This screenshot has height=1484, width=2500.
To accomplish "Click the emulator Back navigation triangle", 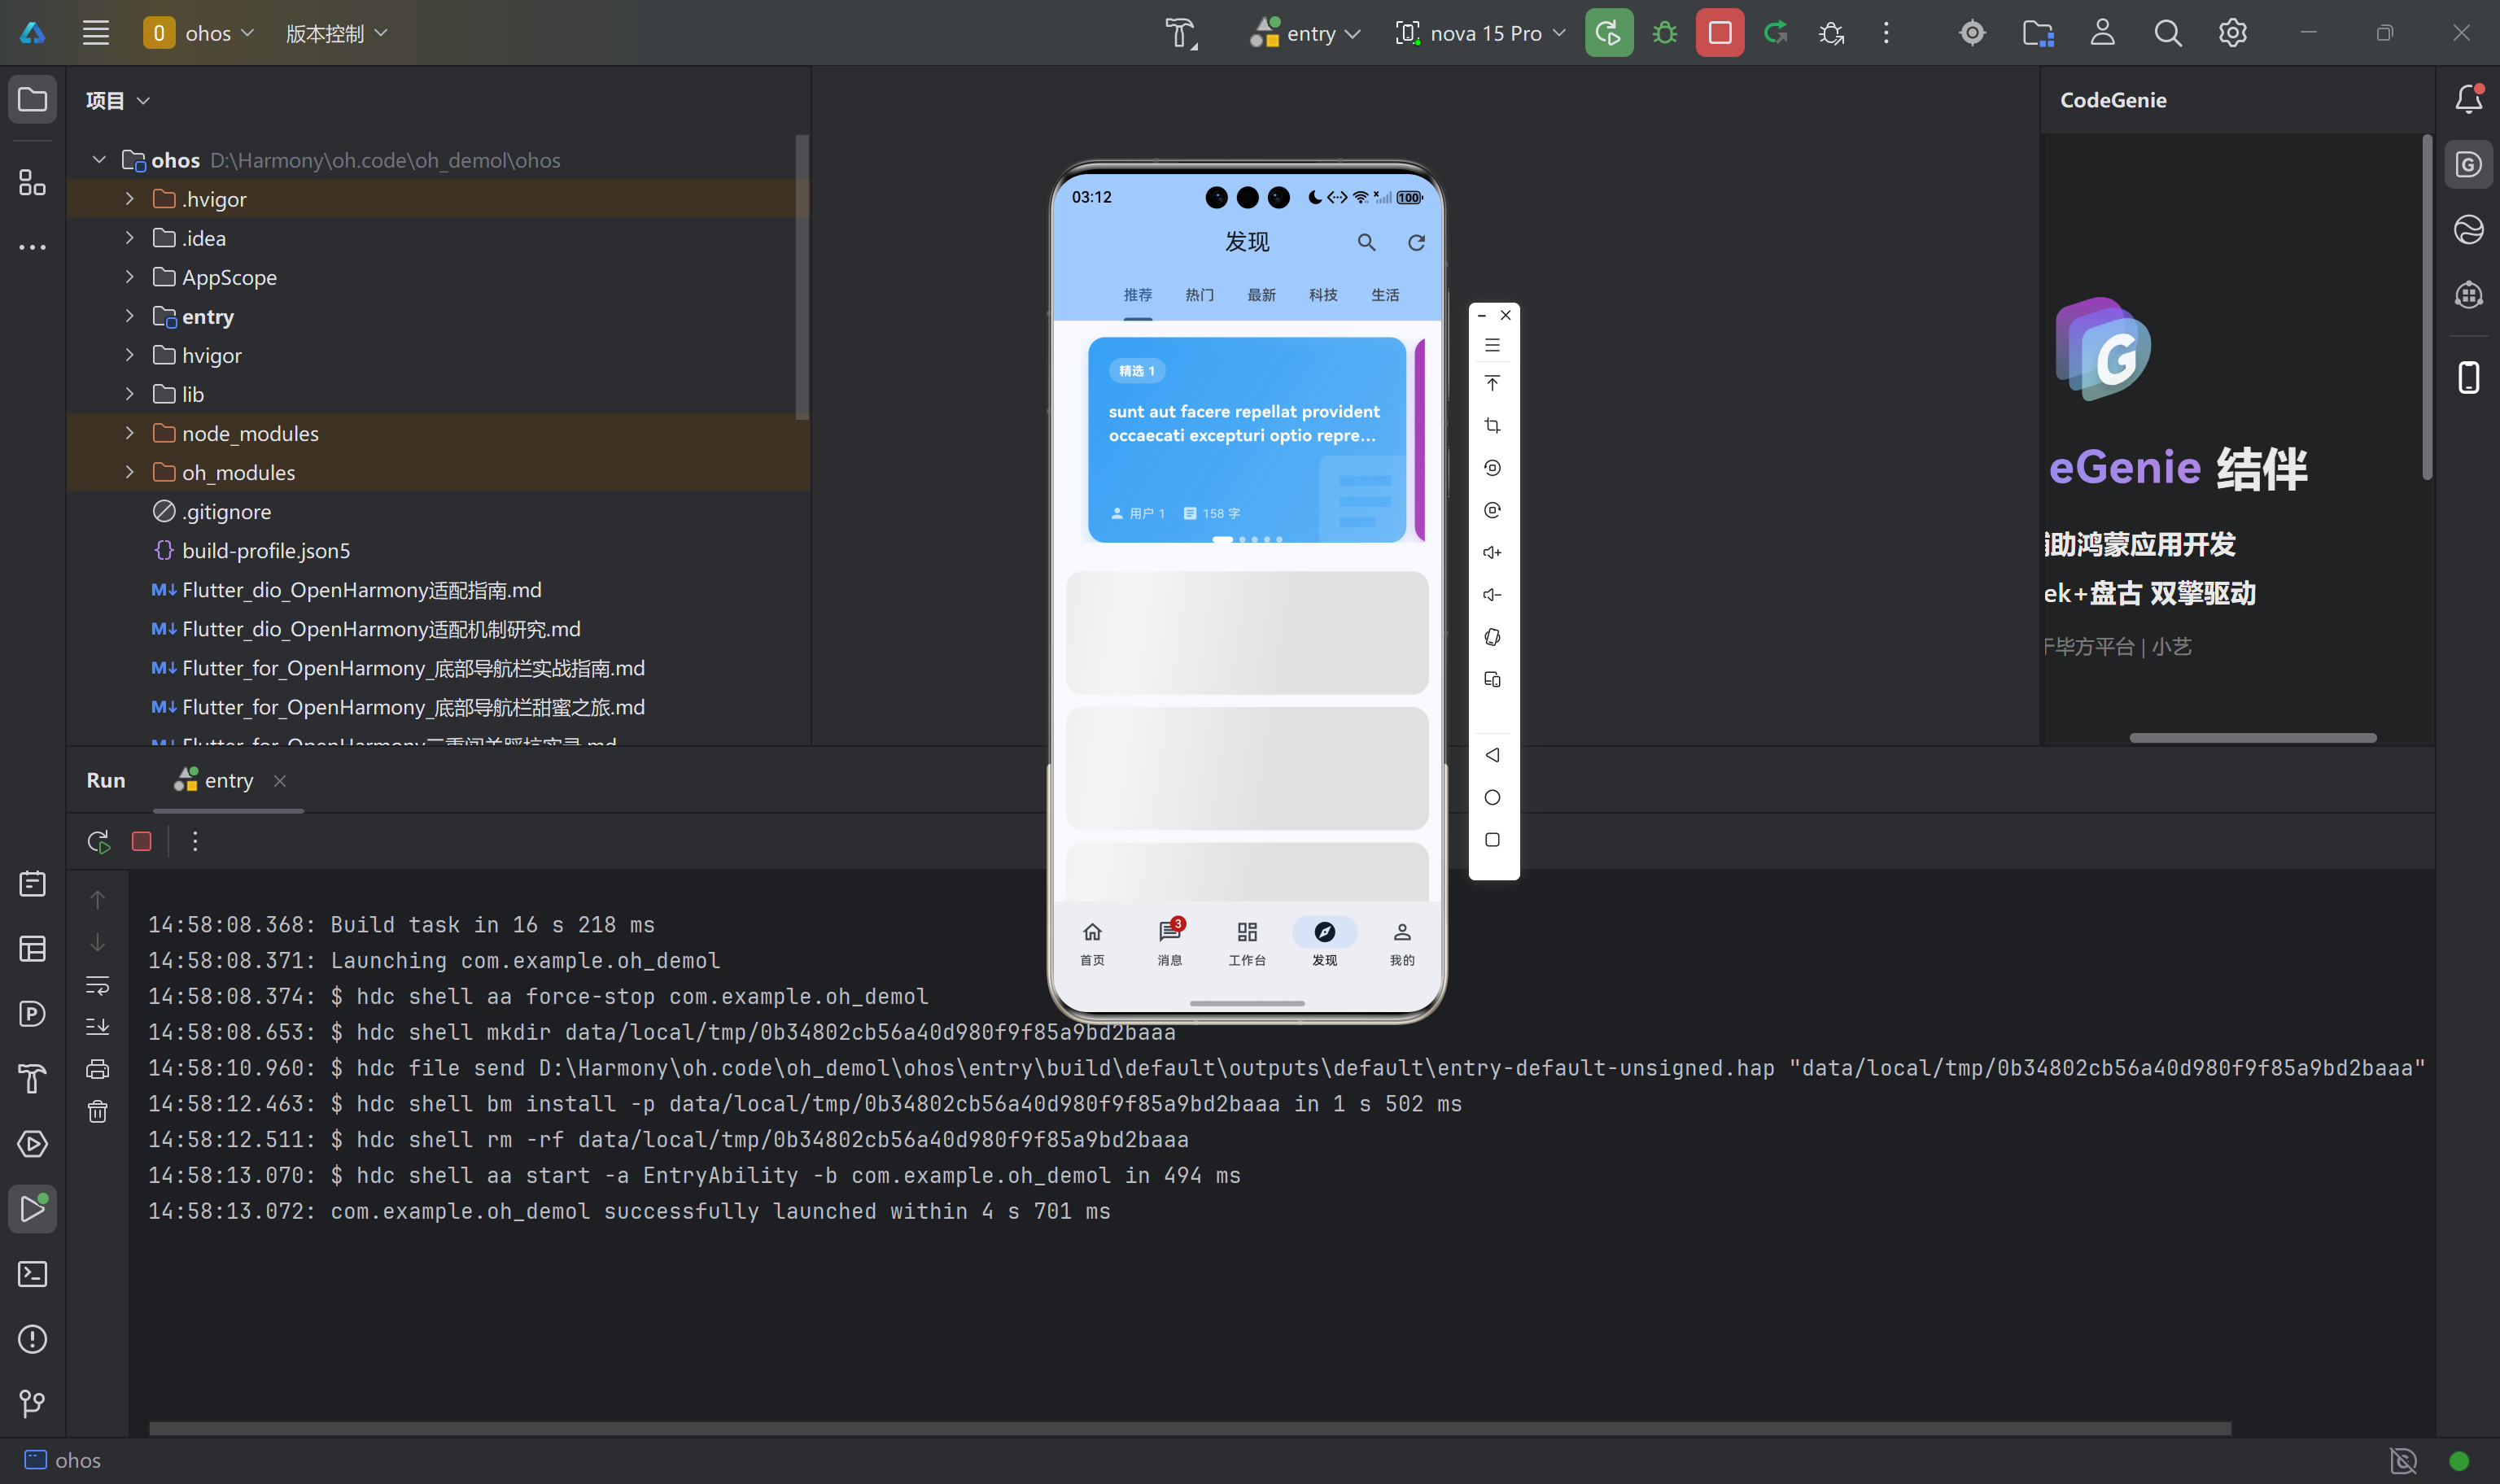I will [1492, 755].
